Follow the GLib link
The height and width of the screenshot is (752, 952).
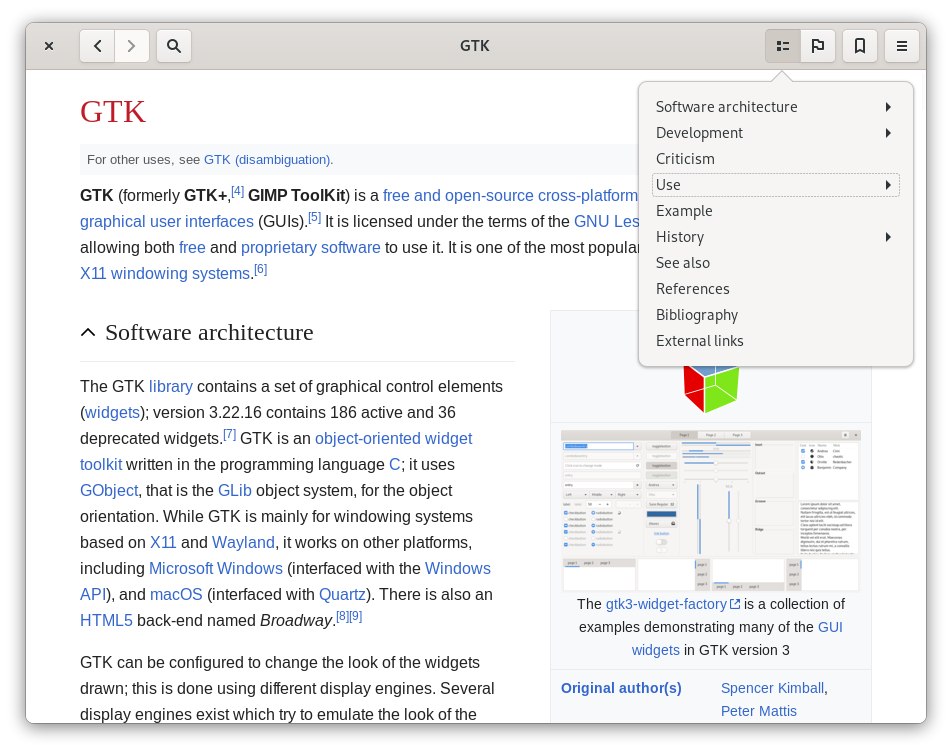235,490
